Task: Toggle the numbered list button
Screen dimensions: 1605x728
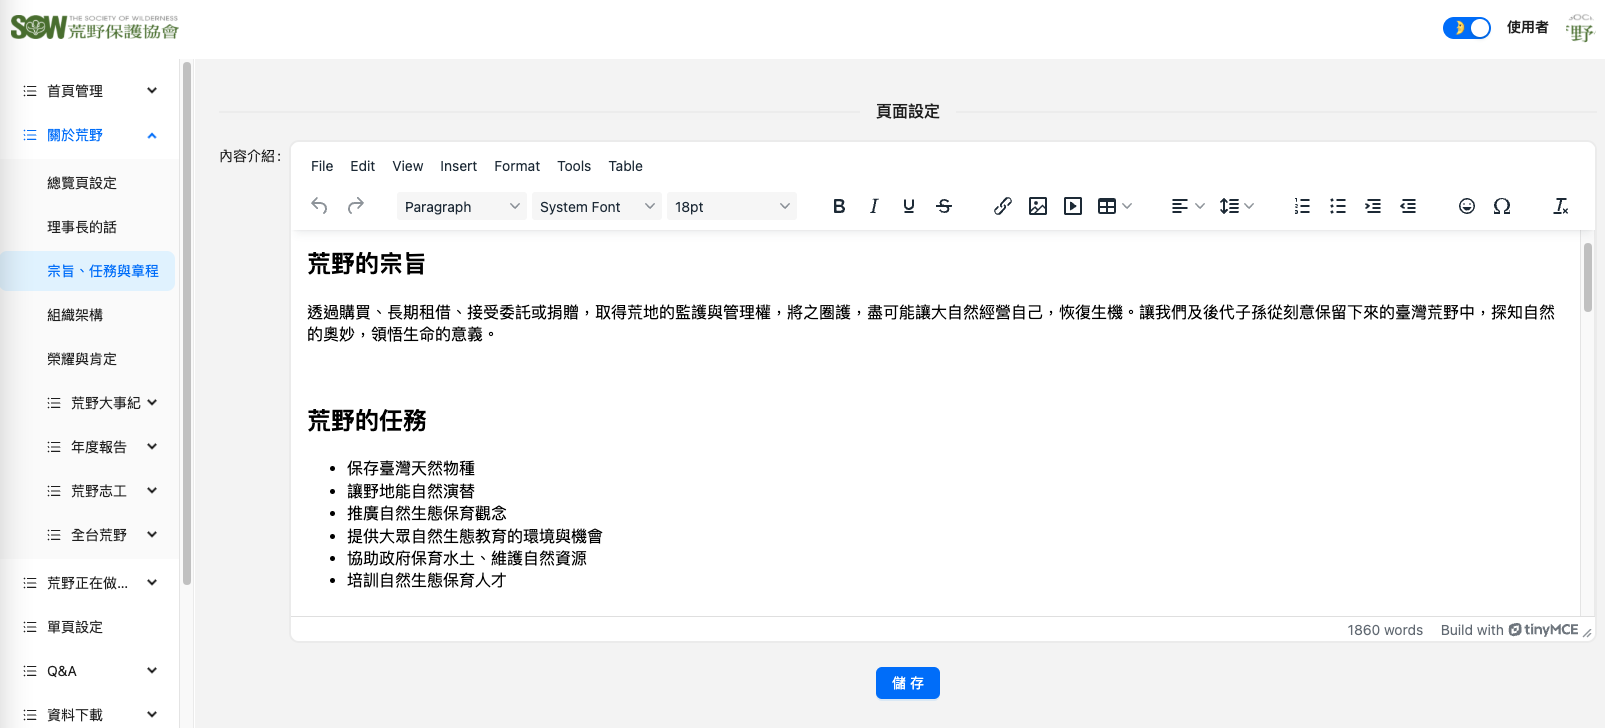Action: (1302, 206)
